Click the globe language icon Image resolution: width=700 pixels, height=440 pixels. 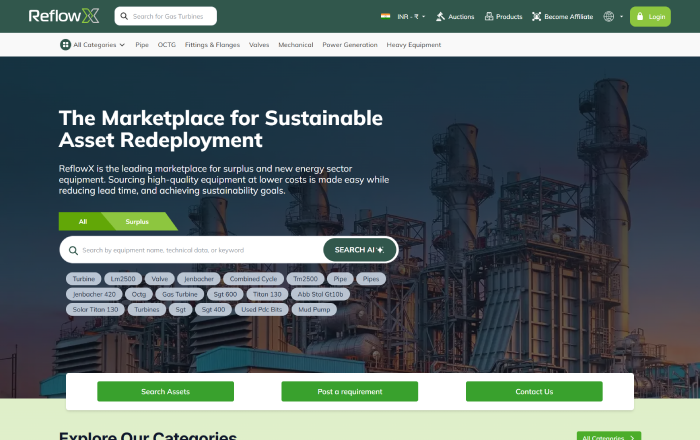[x=609, y=17]
